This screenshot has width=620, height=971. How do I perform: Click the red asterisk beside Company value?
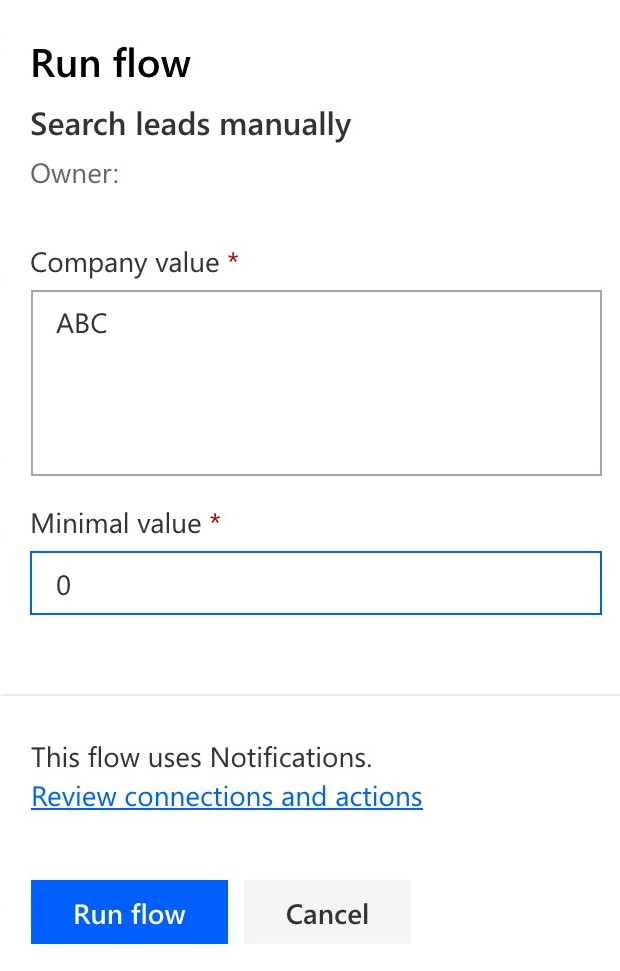coord(233,262)
